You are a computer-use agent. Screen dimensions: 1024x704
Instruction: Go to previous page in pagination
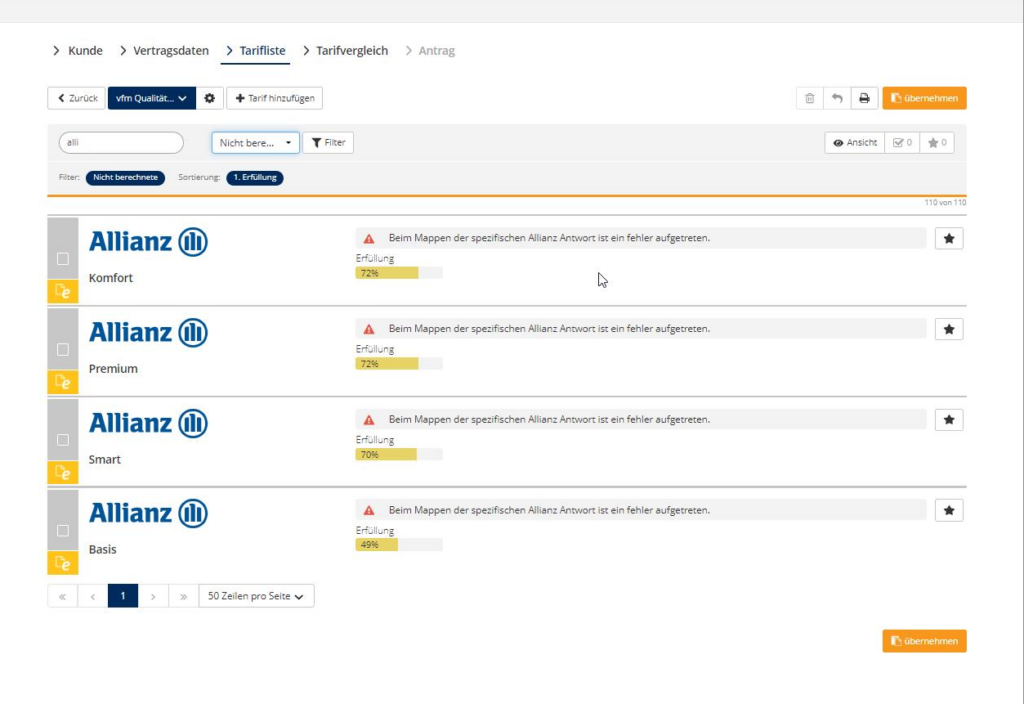click(93, 596)
